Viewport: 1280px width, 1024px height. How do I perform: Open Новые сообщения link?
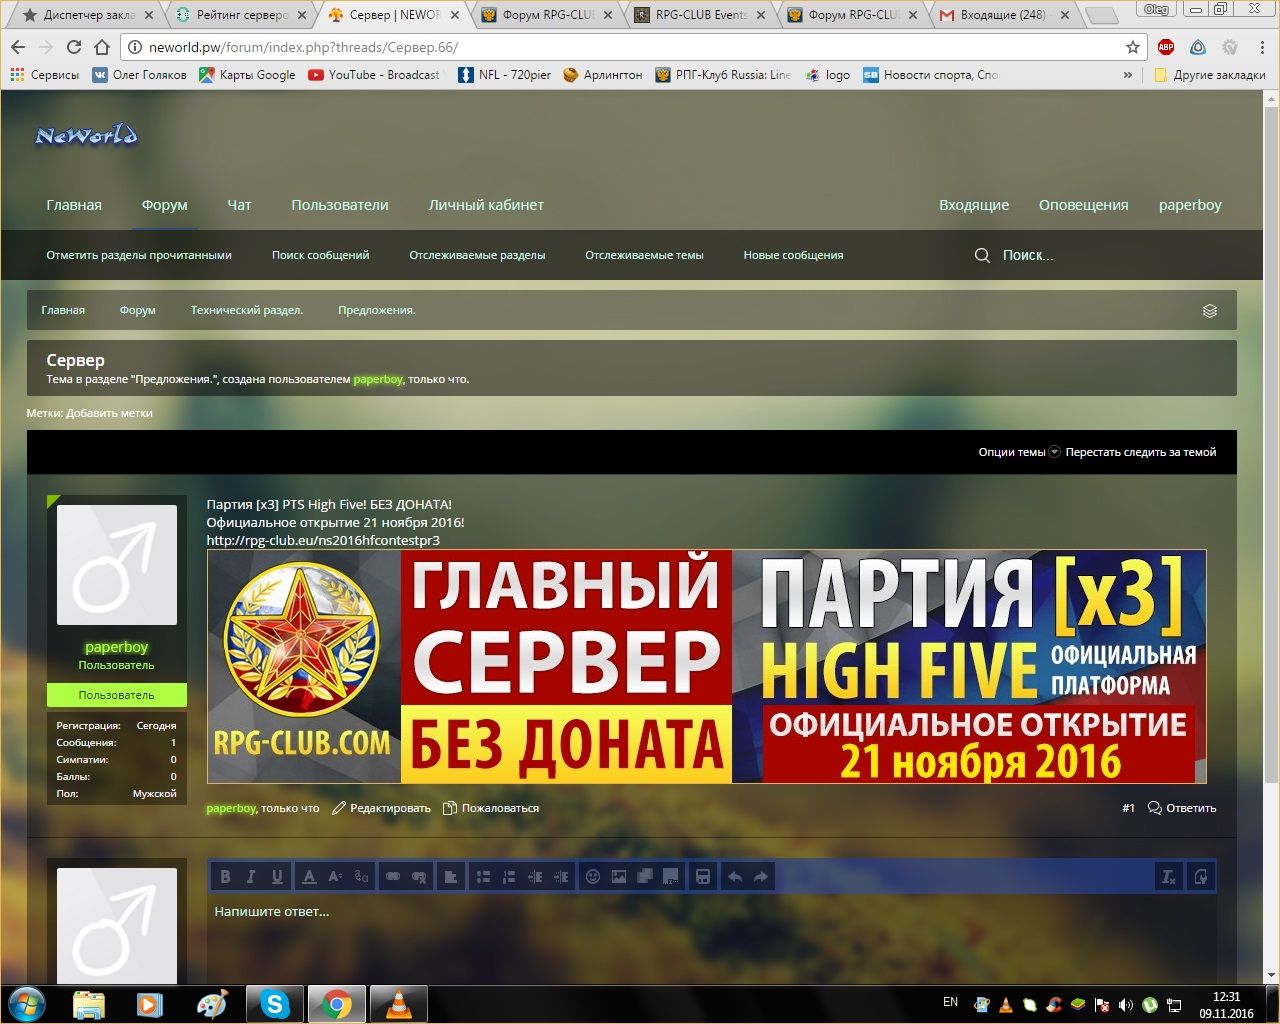(793, 255)
